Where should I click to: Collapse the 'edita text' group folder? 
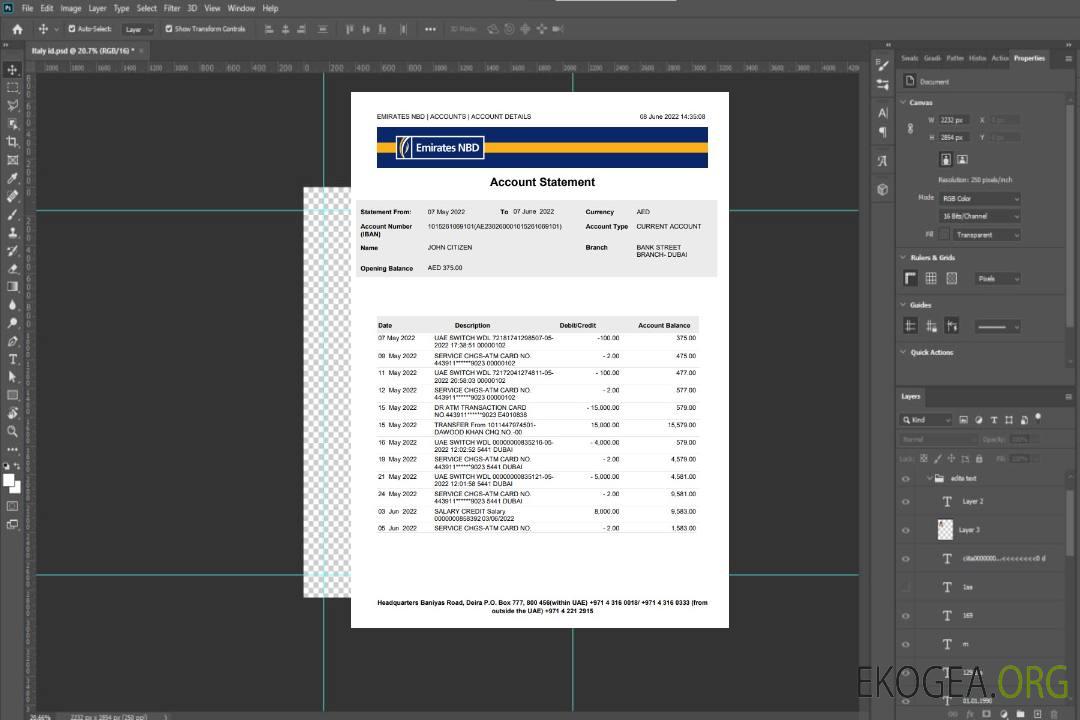929,478
